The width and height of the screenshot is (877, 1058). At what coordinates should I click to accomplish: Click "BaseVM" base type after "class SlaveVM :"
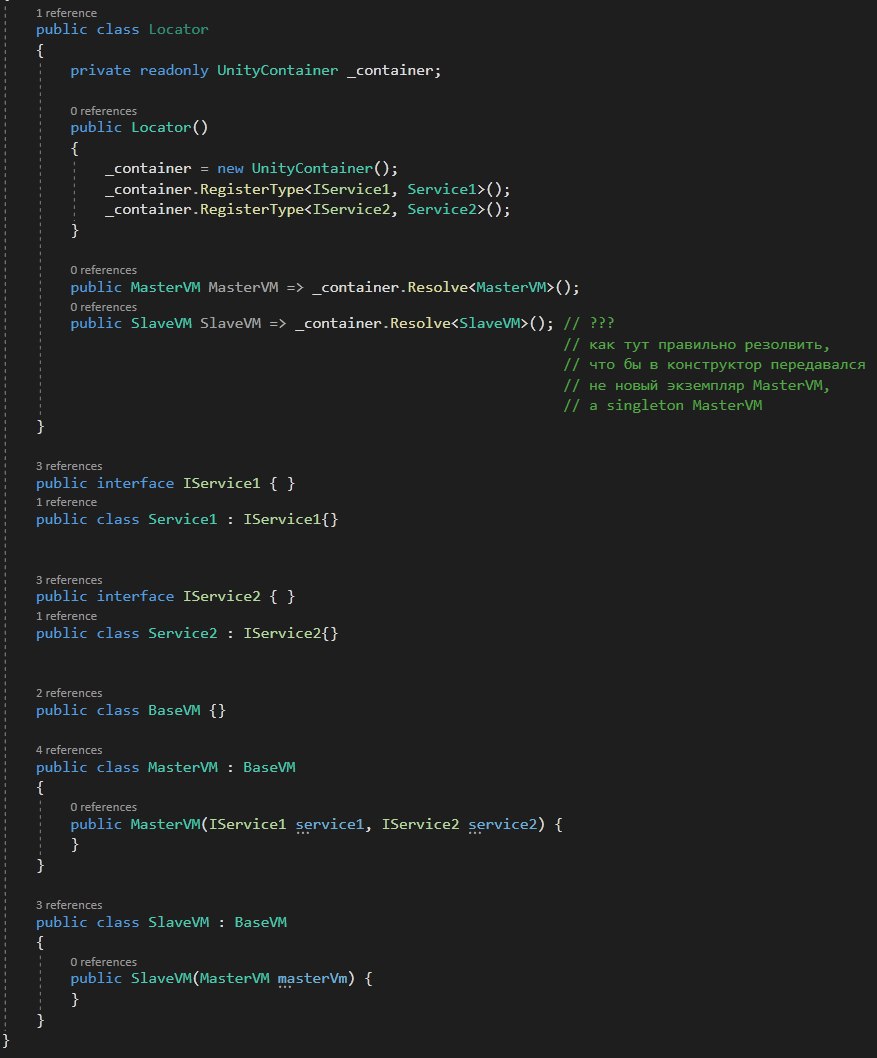tap(260, 922)
